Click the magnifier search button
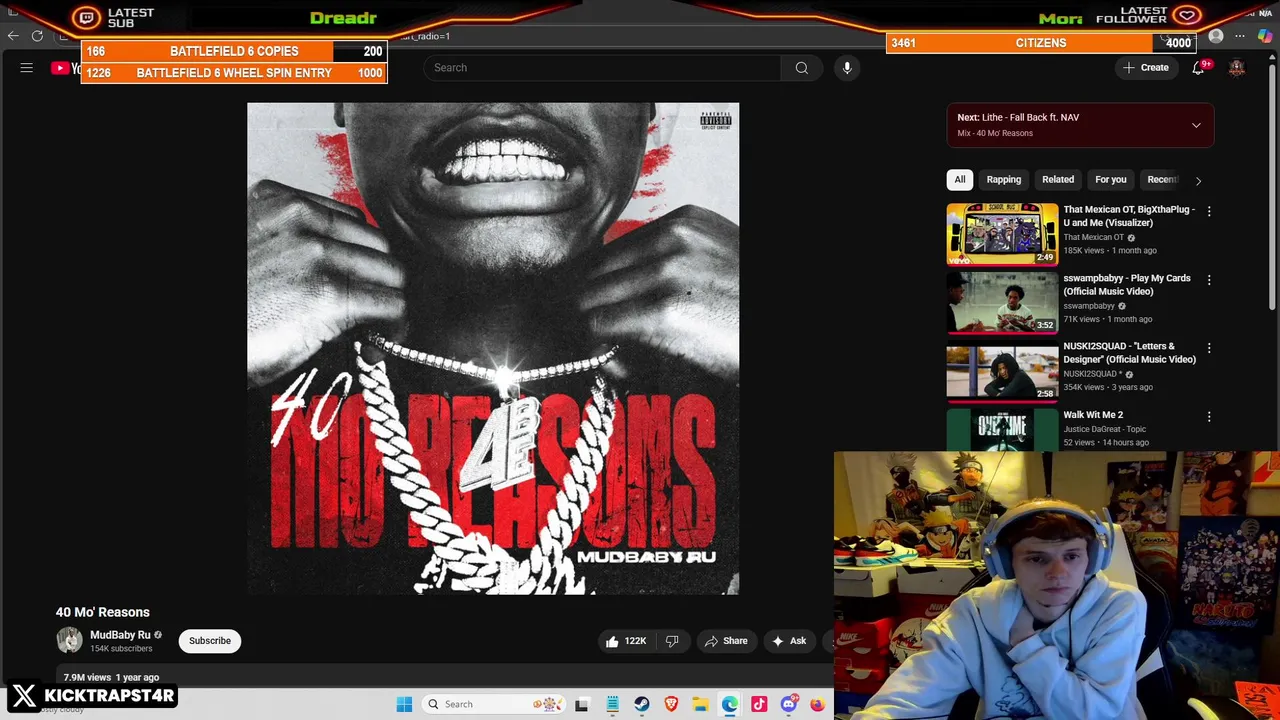This screenshot has height=720, width=1280. coord(802,68)
